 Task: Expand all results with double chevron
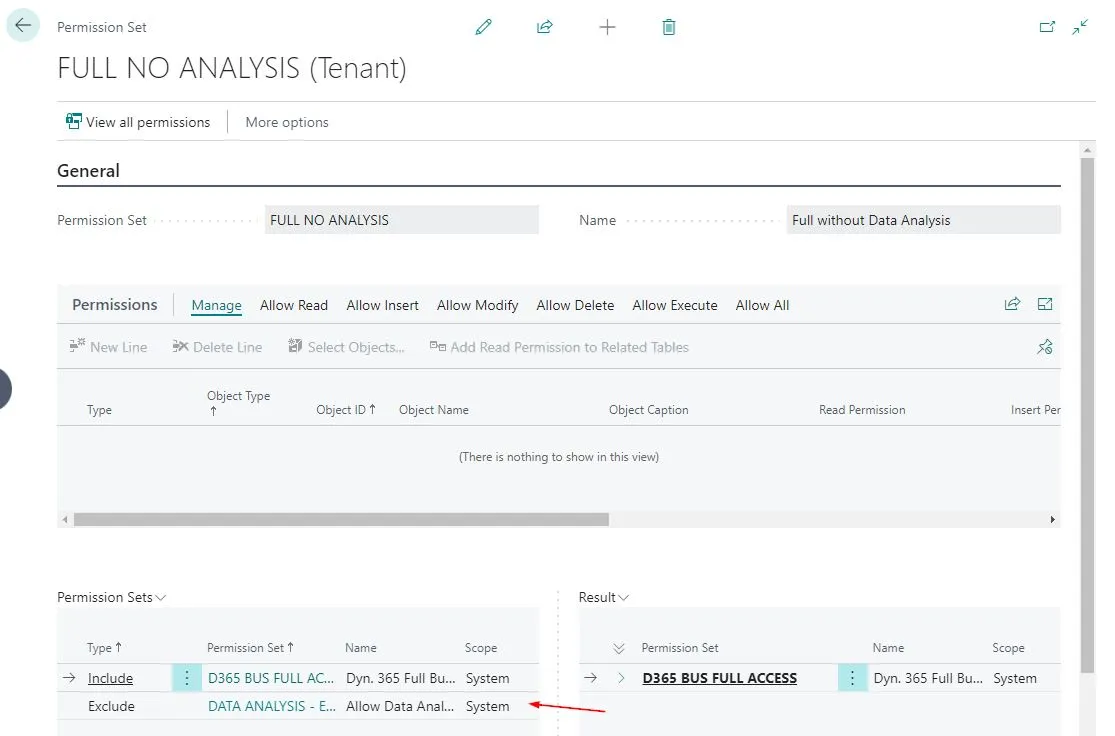(x=619, y=648)
